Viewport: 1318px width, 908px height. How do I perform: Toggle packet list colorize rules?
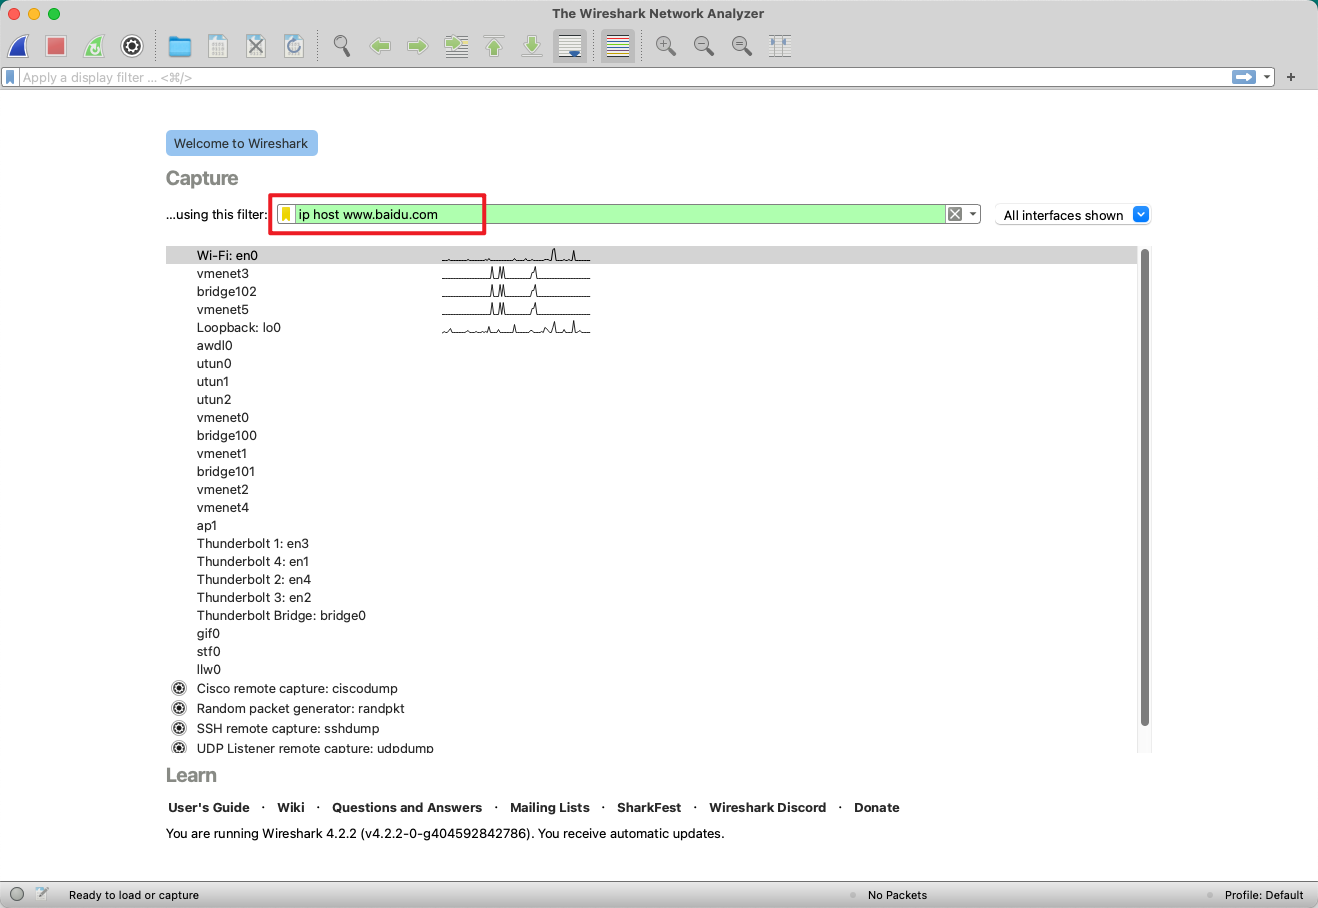click(618, 46)
